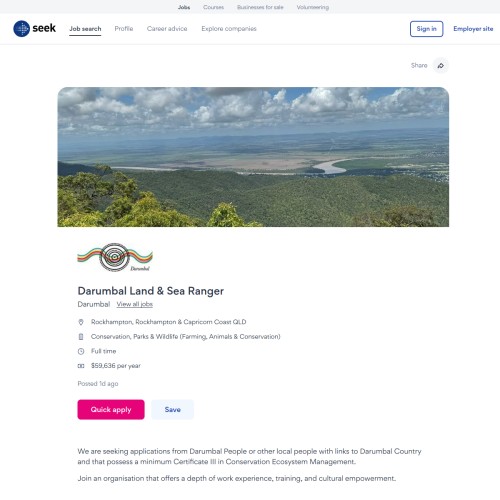Click the SEEK logo icon
The width and height of the screenshot is (500, 500).
[x=22, y=29]
